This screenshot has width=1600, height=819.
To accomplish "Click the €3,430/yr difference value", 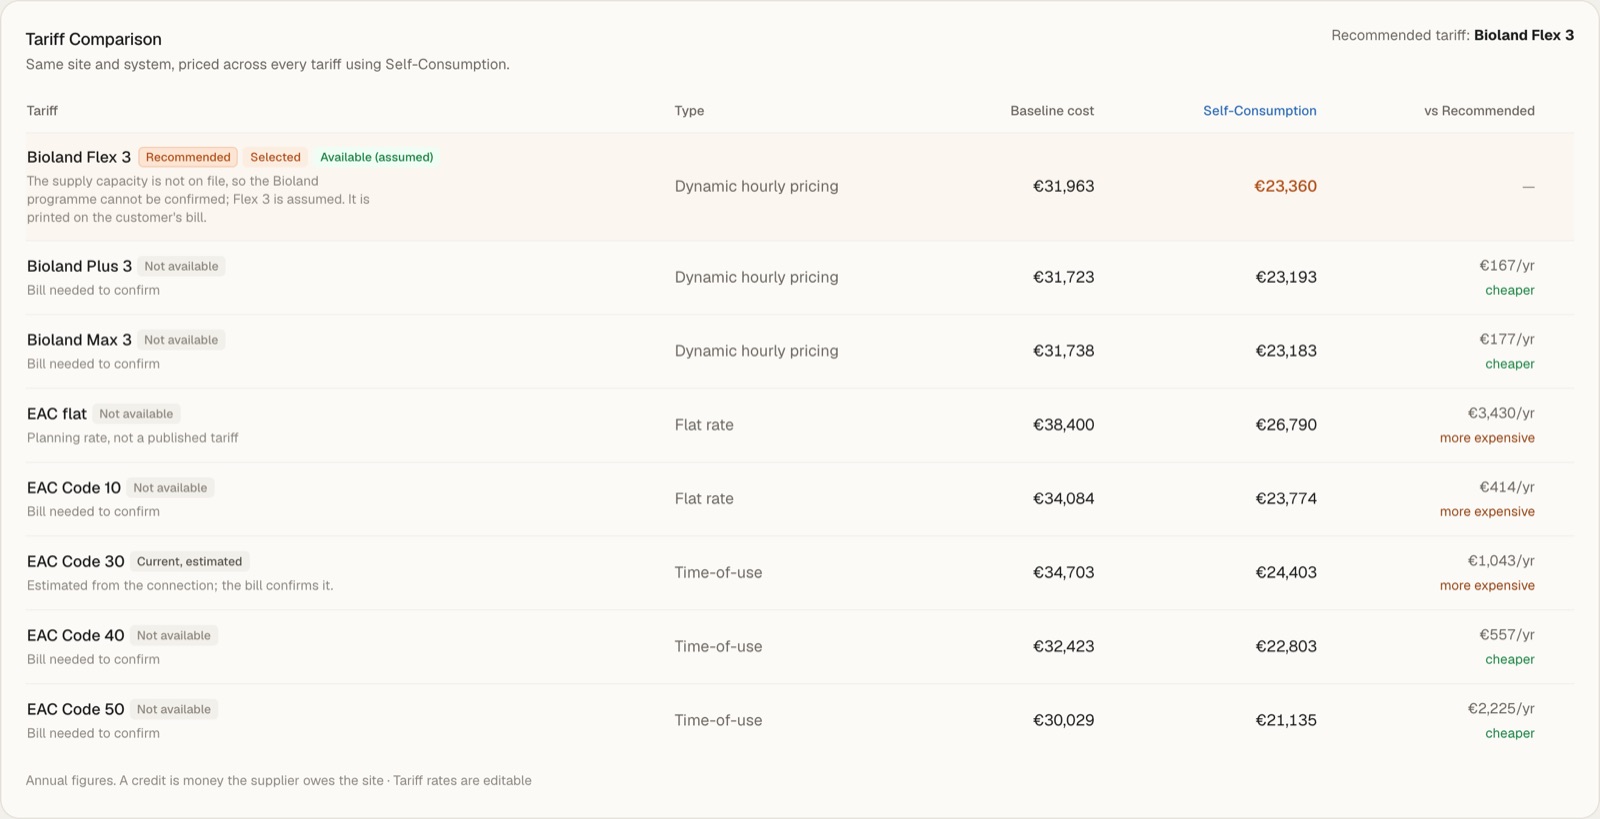I will [x=1501, y=413].
